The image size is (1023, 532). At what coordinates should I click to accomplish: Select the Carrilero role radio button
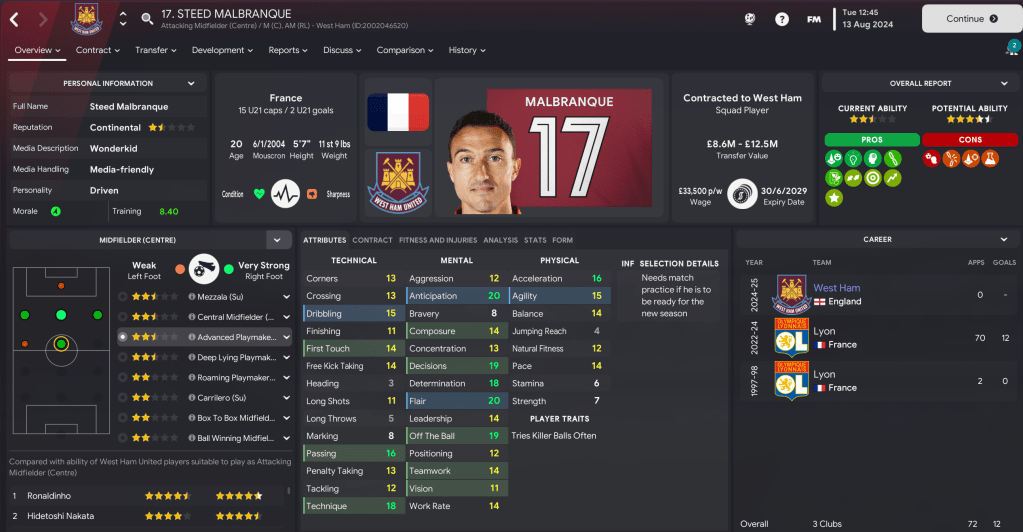pyautogui.click(x=123, y=398)
